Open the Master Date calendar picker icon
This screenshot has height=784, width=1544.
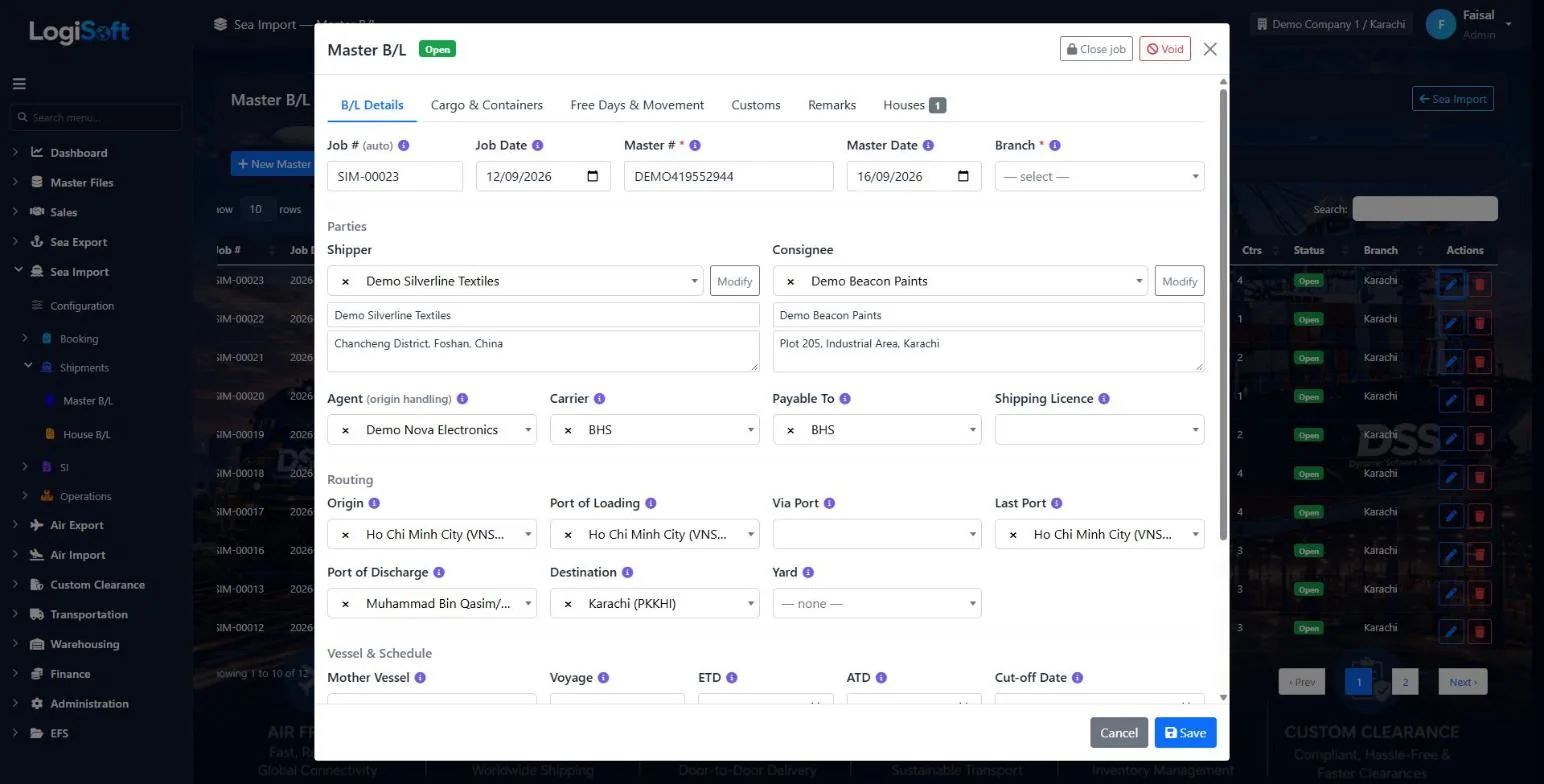tap(964, 177)
